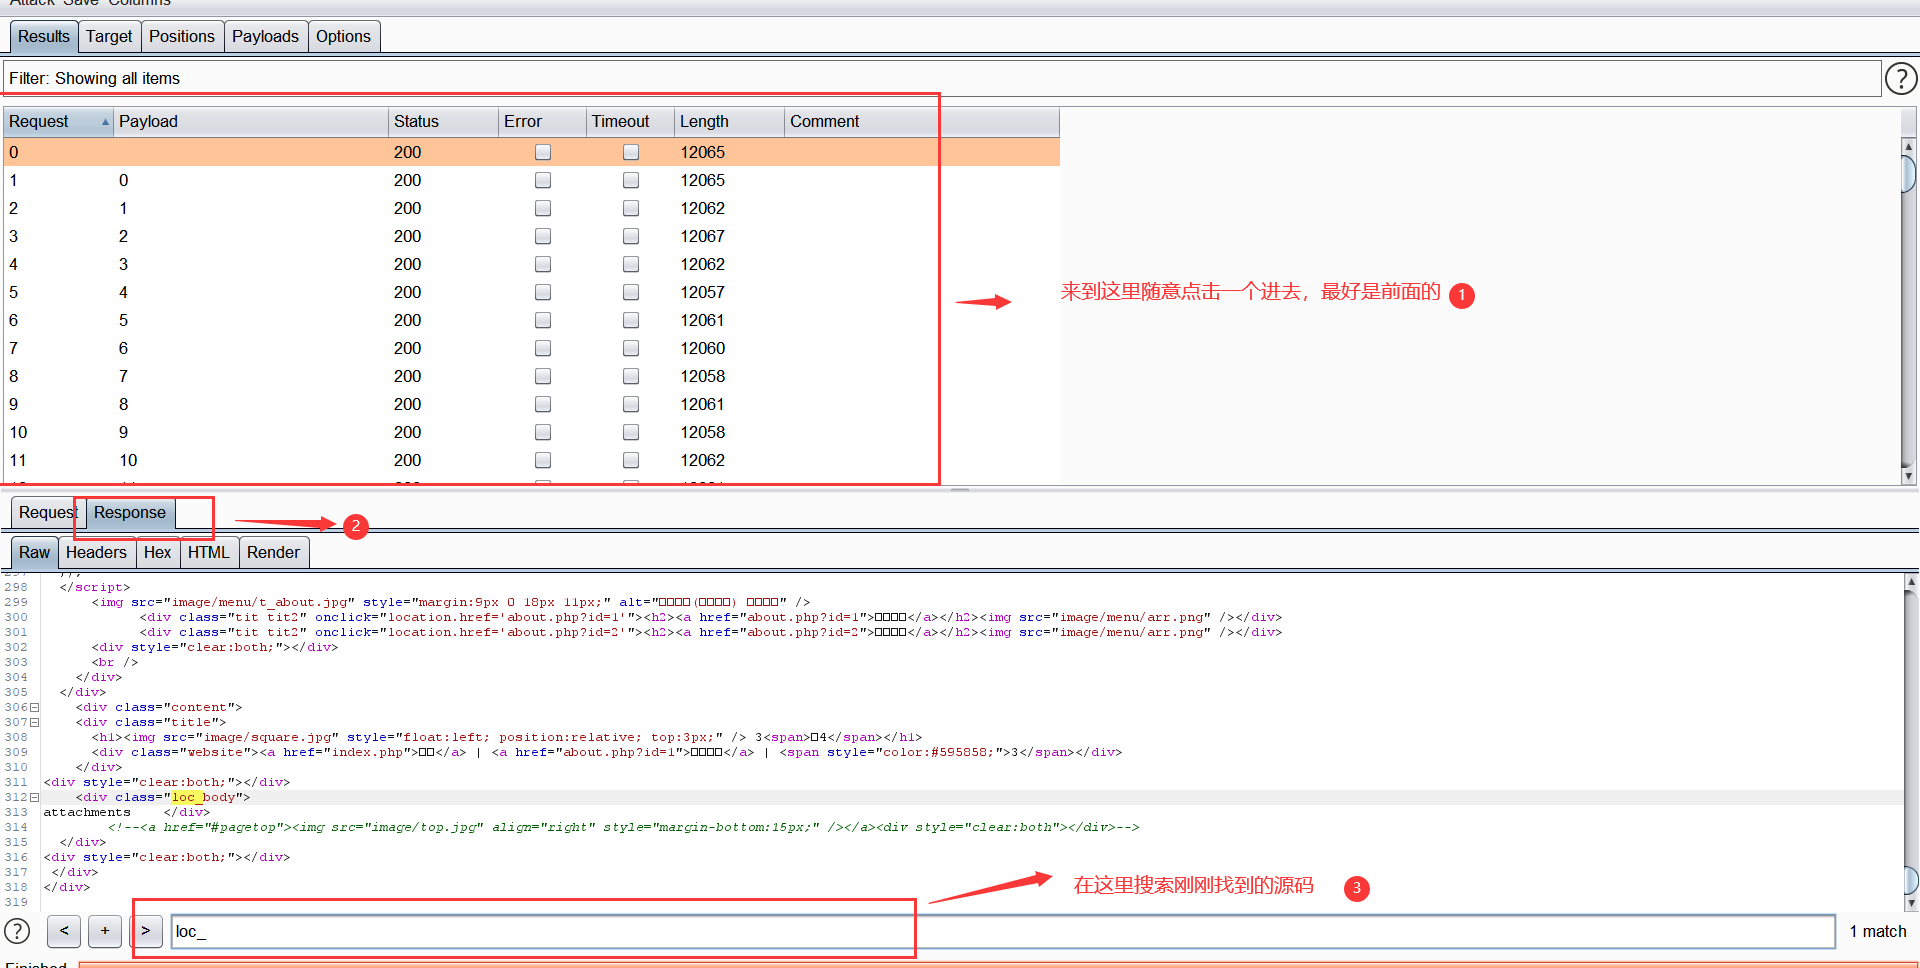The height and width of the screenshot is (968, 1920).
Task: Go to previous search match
Action: pos(64,931)
